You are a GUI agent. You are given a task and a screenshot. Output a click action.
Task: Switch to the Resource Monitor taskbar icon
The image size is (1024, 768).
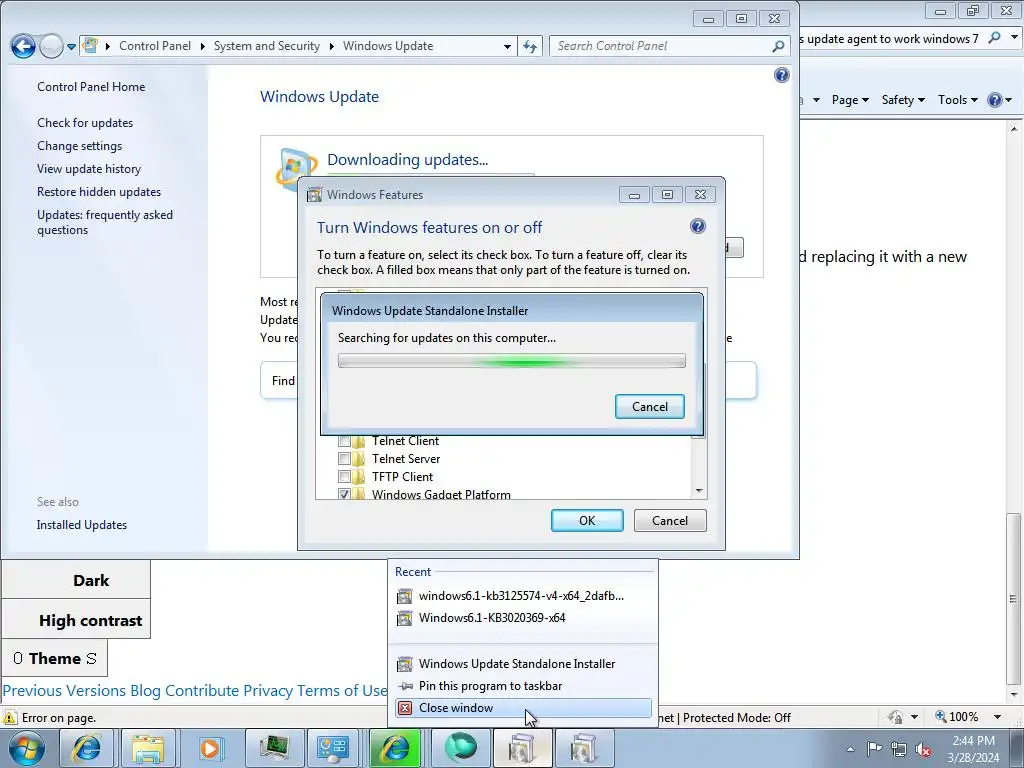coord(274,748)
